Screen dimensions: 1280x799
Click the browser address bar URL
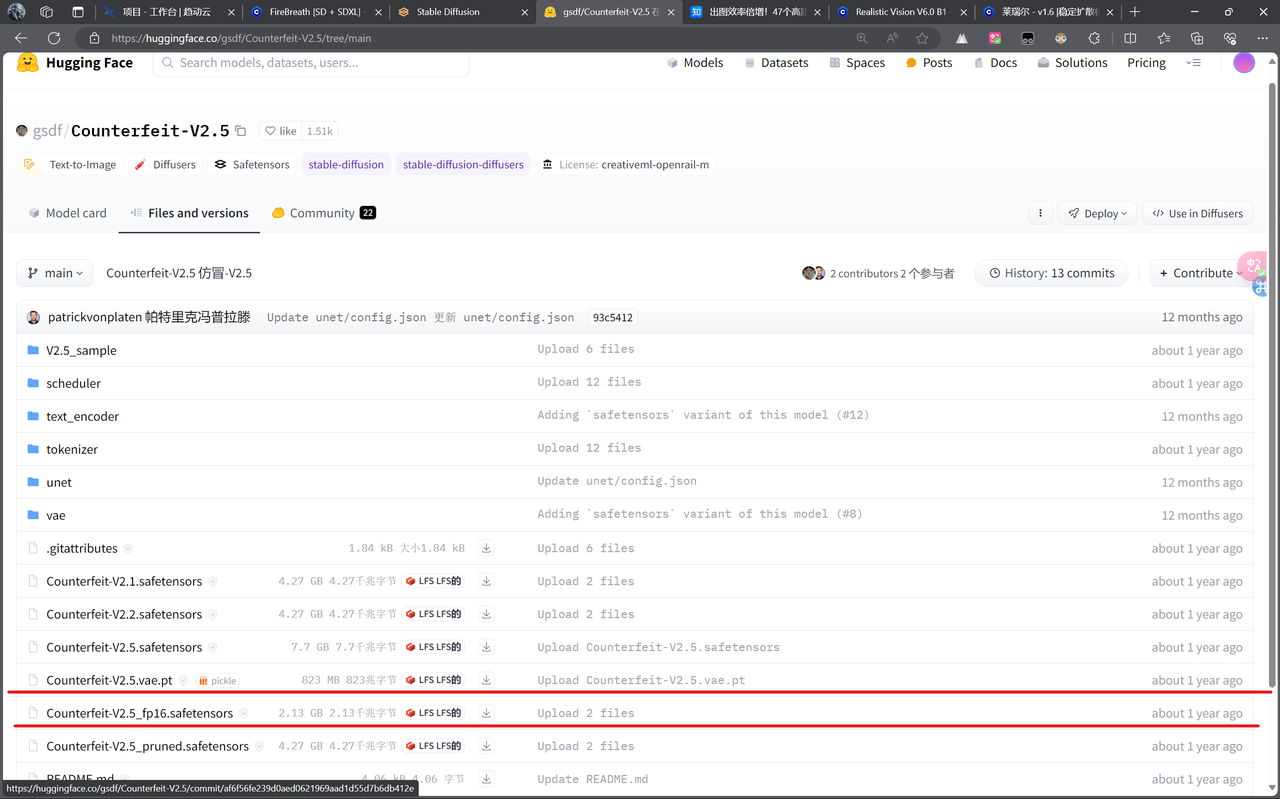(241, 38)
